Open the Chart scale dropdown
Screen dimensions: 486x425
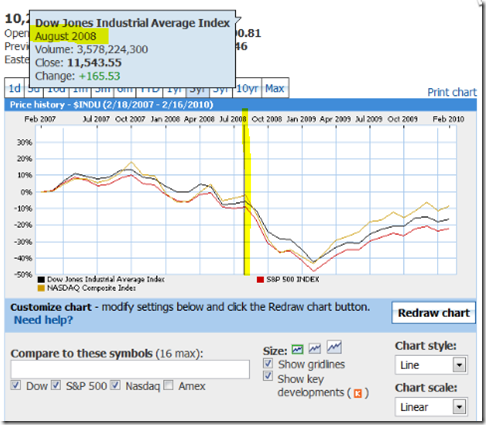[x=431, y=407]
